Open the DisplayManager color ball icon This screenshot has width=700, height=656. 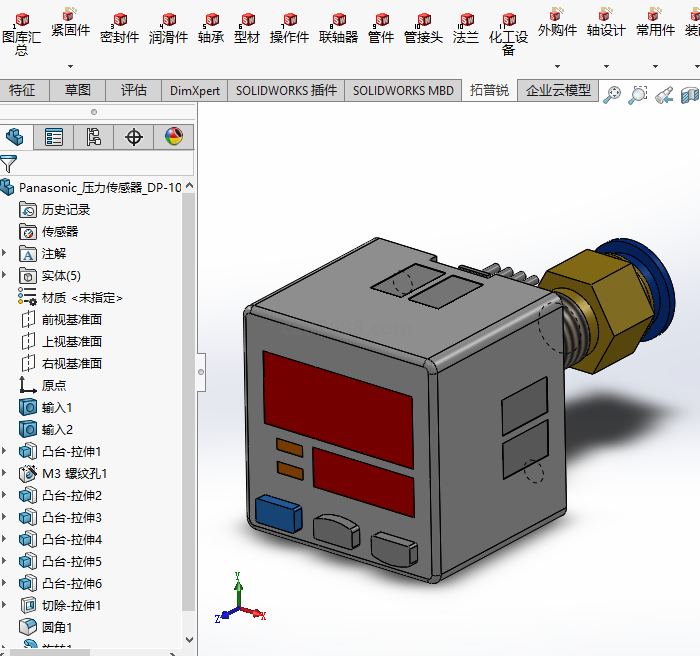pos(174,137)
